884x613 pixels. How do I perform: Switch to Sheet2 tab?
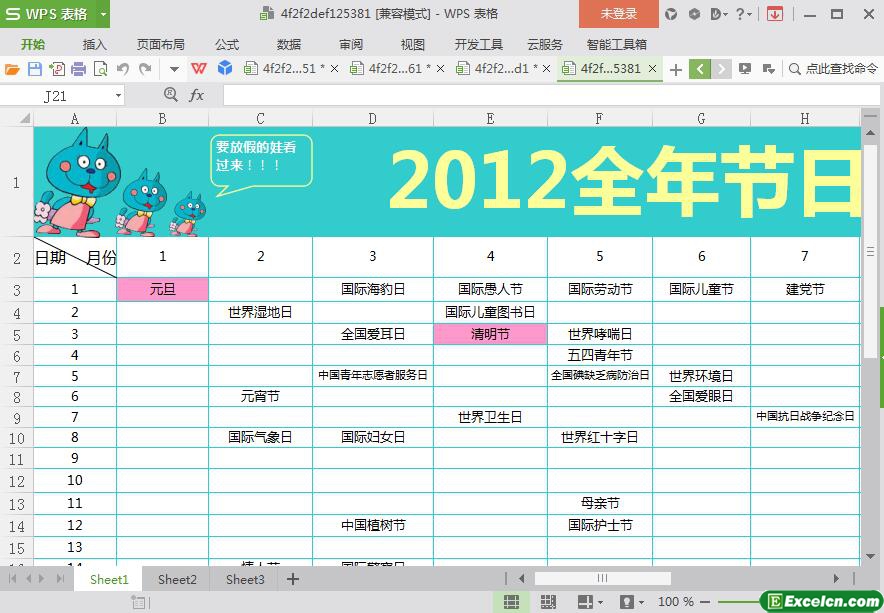click(177, 579)
